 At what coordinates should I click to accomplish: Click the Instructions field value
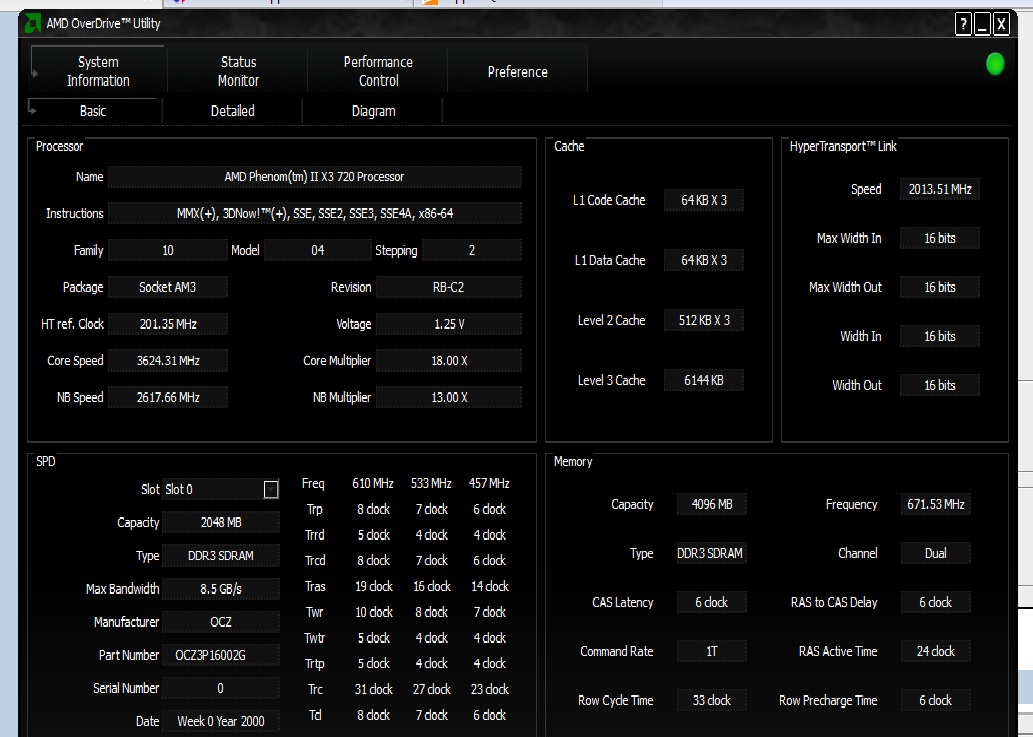tap(314, 213)
